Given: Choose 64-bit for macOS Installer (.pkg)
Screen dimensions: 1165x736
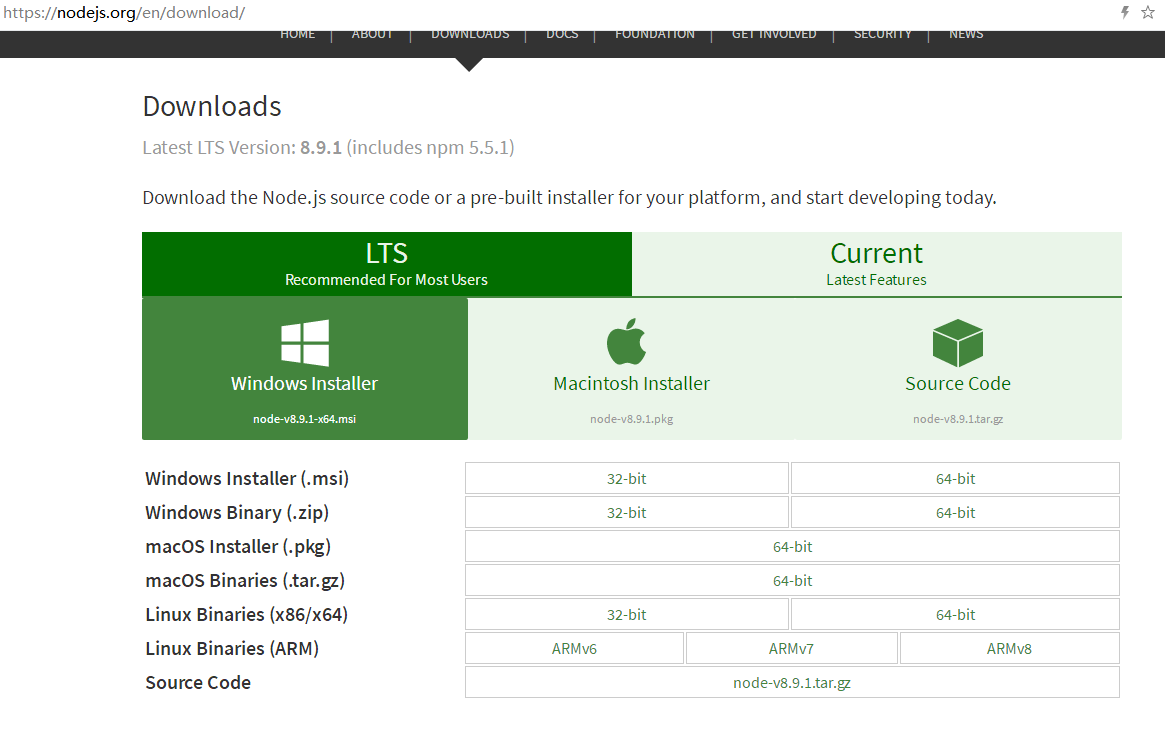Looking at the screenshot, I should [x=792, y=547].
